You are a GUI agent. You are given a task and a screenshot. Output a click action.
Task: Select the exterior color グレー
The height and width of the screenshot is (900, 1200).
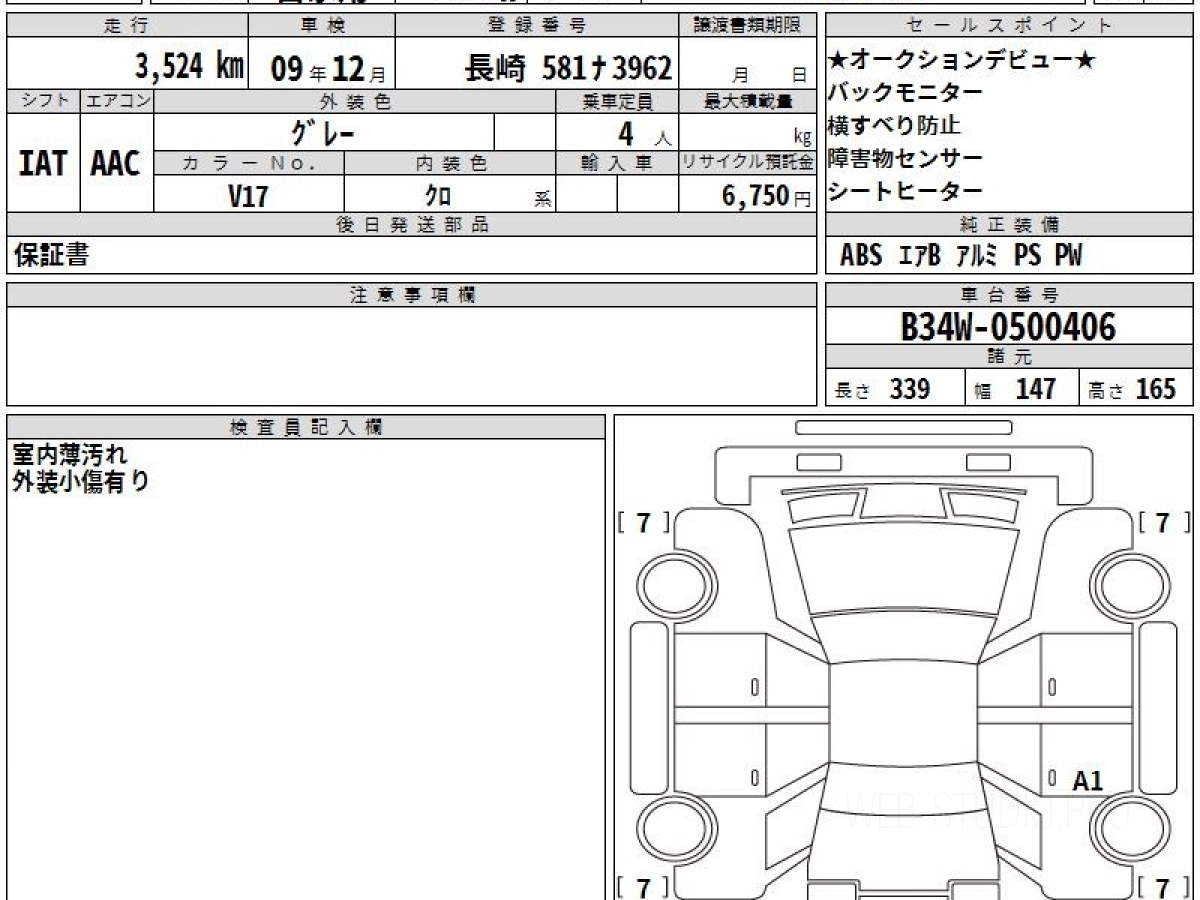point(323,132)
